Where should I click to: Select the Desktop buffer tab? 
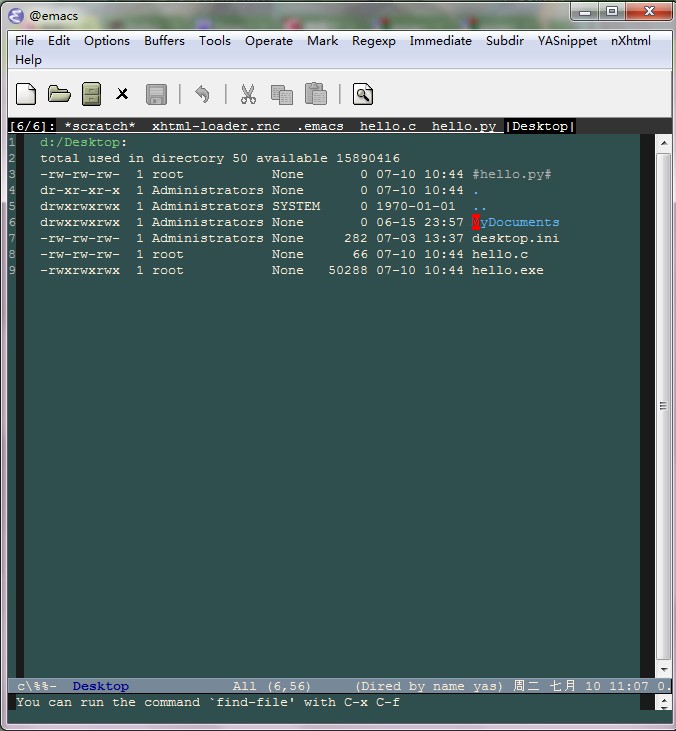pyautogui.click(x=540, y=126)
